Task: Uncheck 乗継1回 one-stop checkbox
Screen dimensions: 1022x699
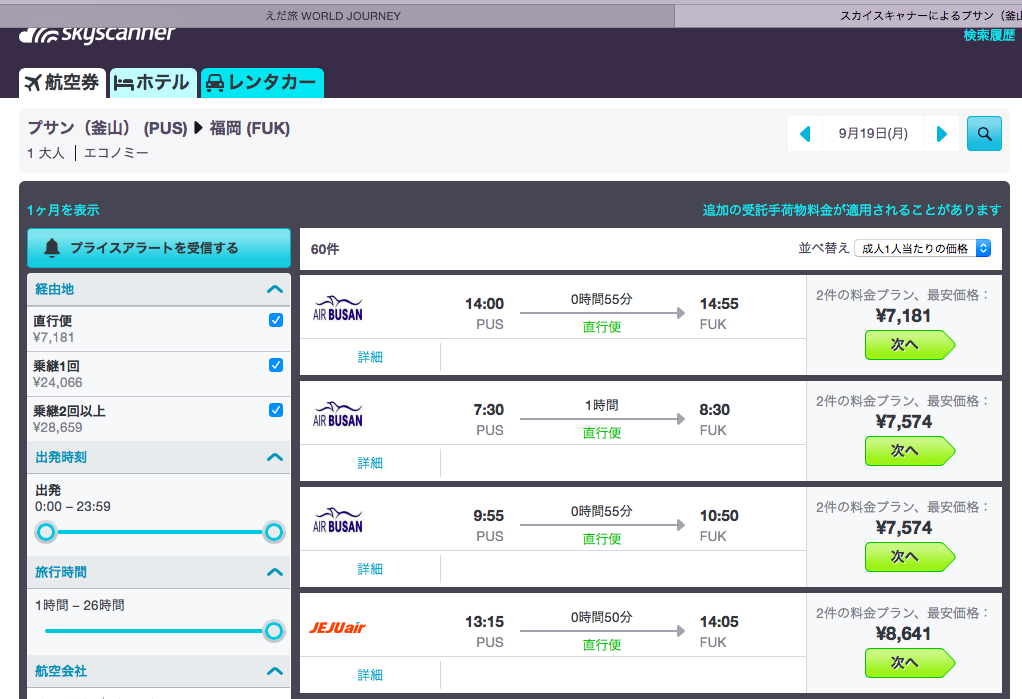Action: 276,365
